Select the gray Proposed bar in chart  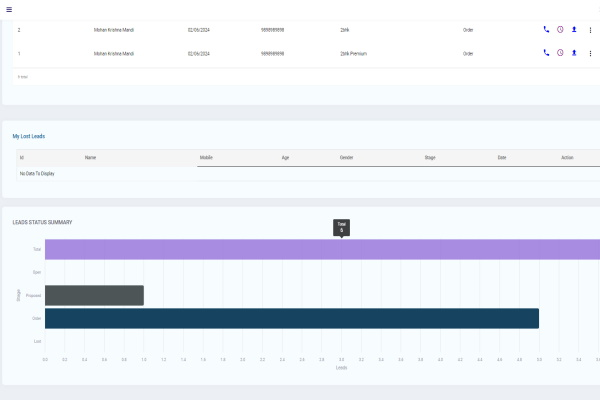pyautogui.click(x=94, y=295)
